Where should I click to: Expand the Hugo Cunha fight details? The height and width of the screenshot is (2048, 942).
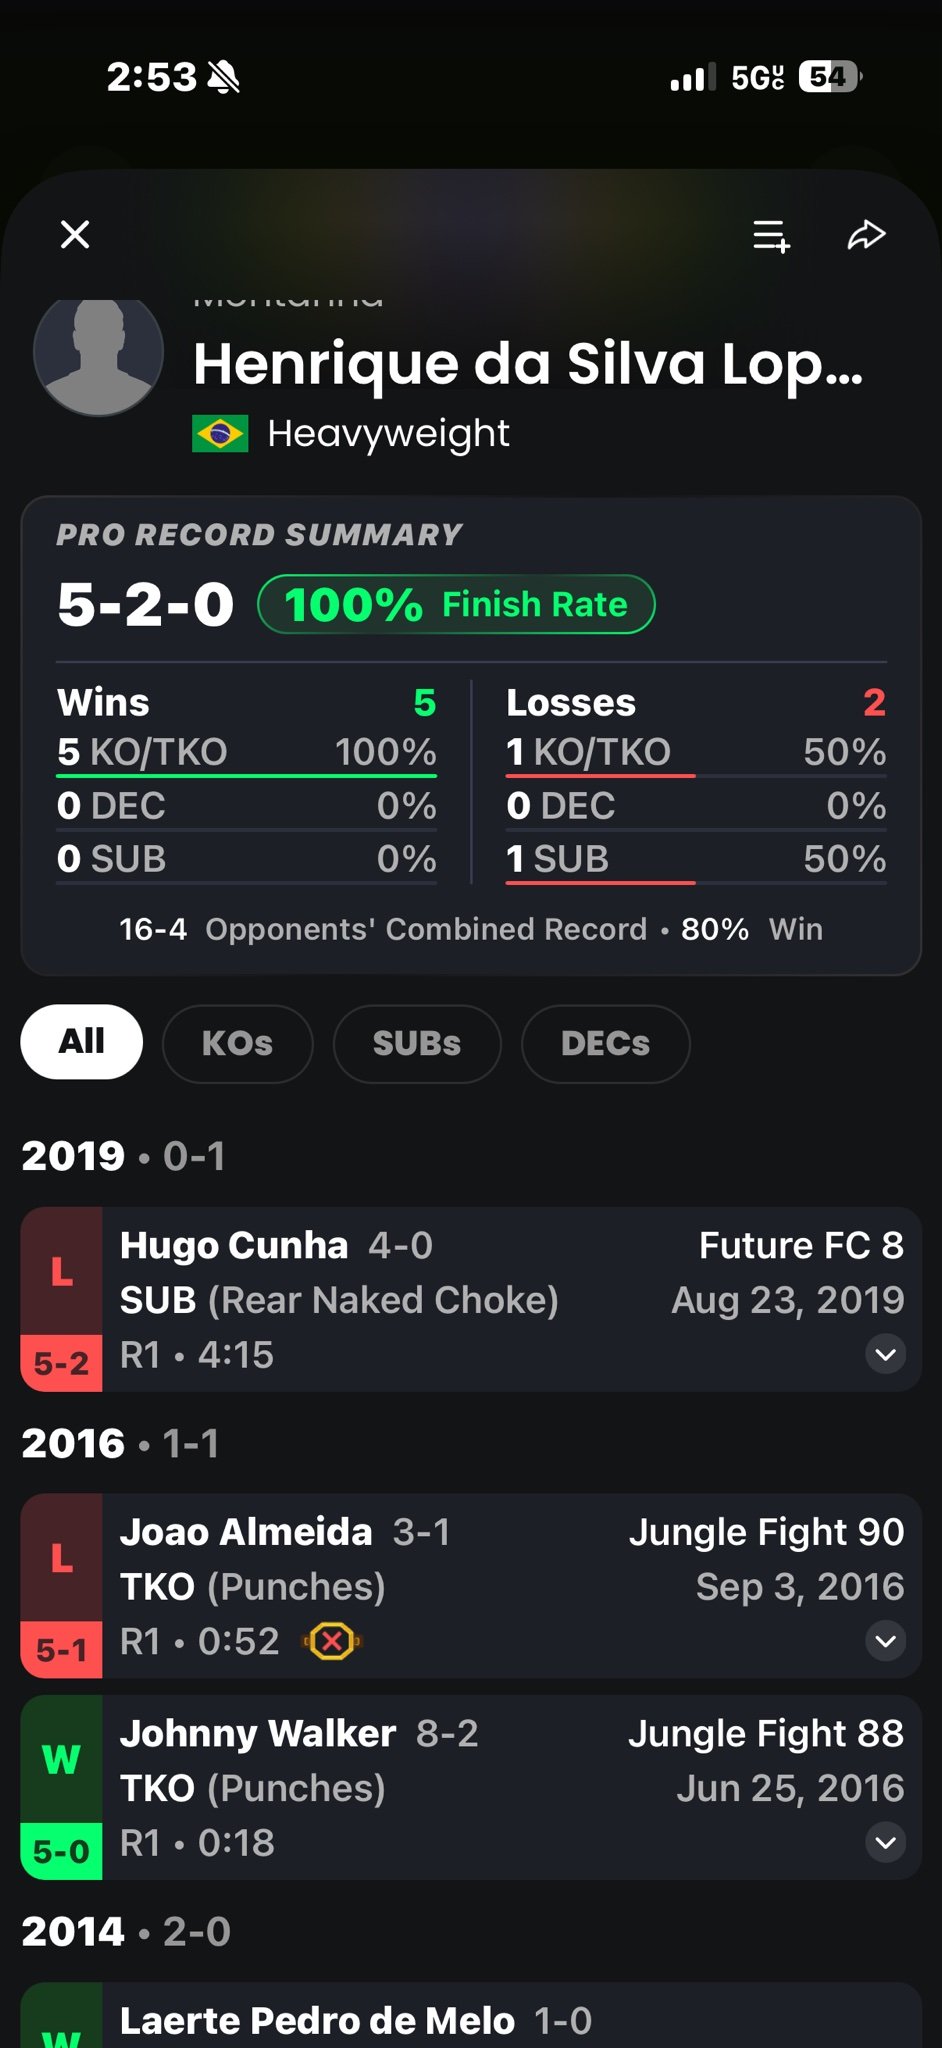point(886,1354)
